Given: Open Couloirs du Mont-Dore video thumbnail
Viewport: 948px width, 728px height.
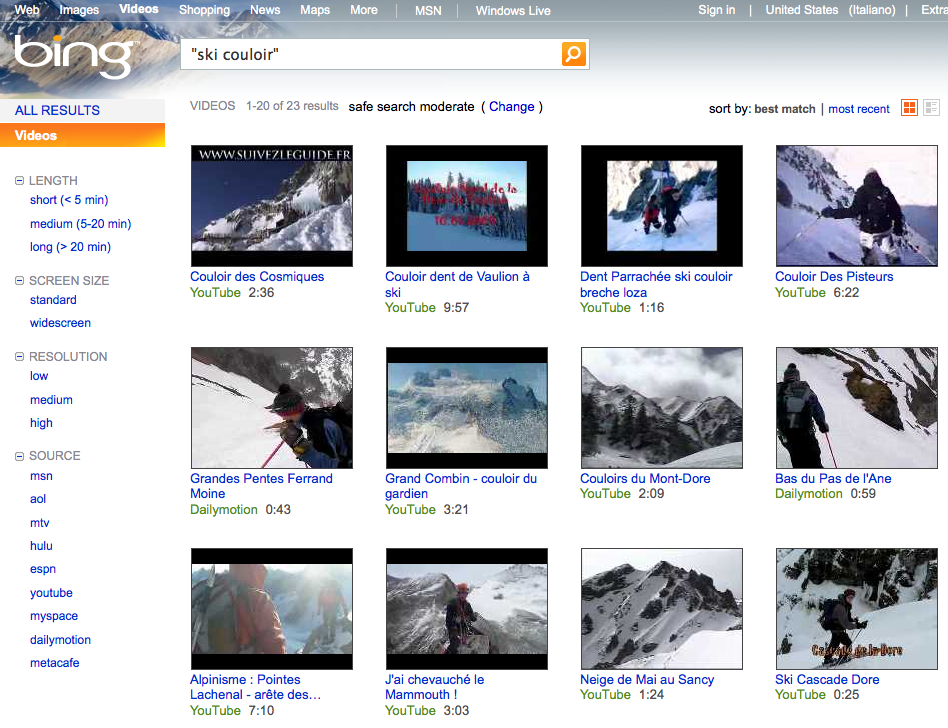Looking at the screenshot, I should pos(661,407).
